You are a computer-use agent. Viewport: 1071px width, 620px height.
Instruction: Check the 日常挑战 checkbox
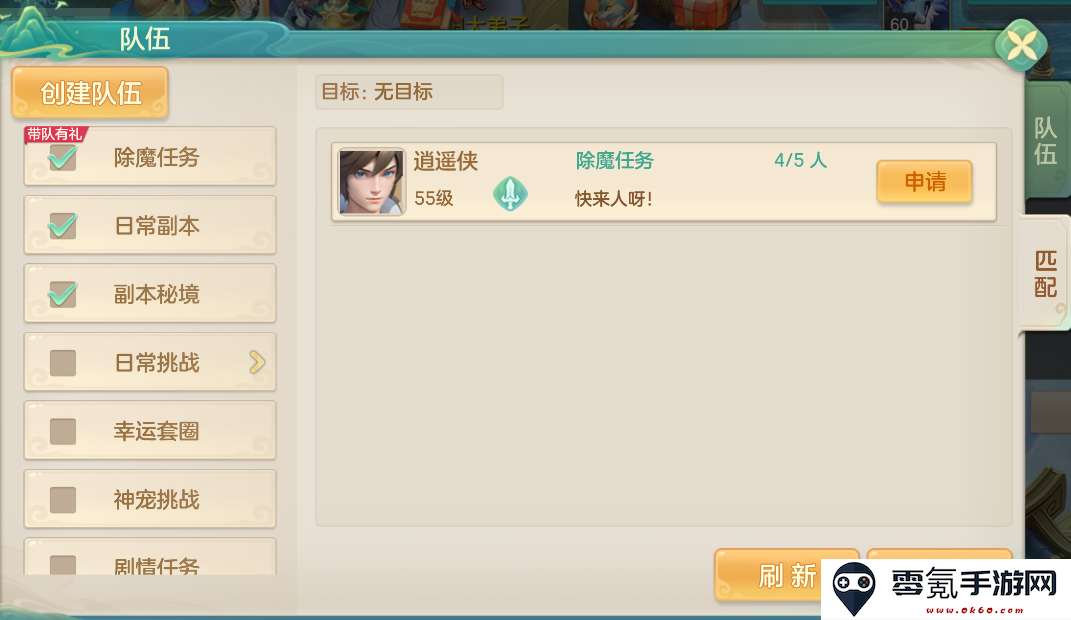pos(63,363)
